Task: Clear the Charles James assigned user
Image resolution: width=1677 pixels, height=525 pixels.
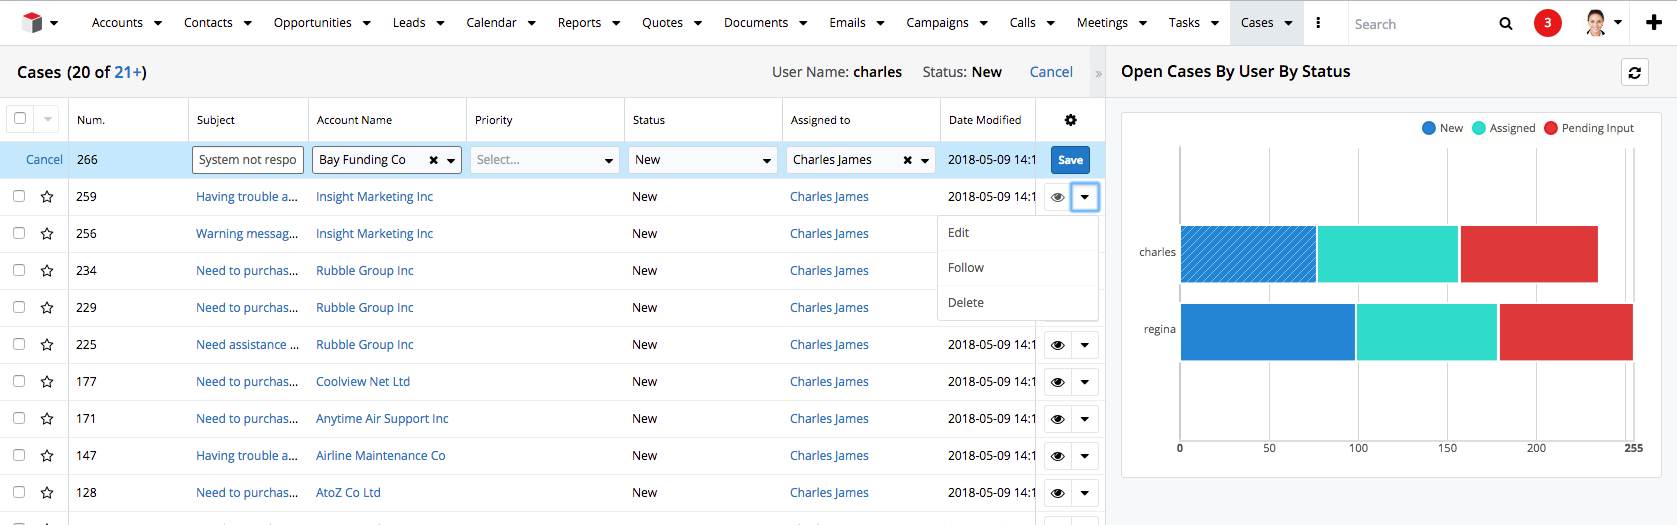Action: point(907,160)
